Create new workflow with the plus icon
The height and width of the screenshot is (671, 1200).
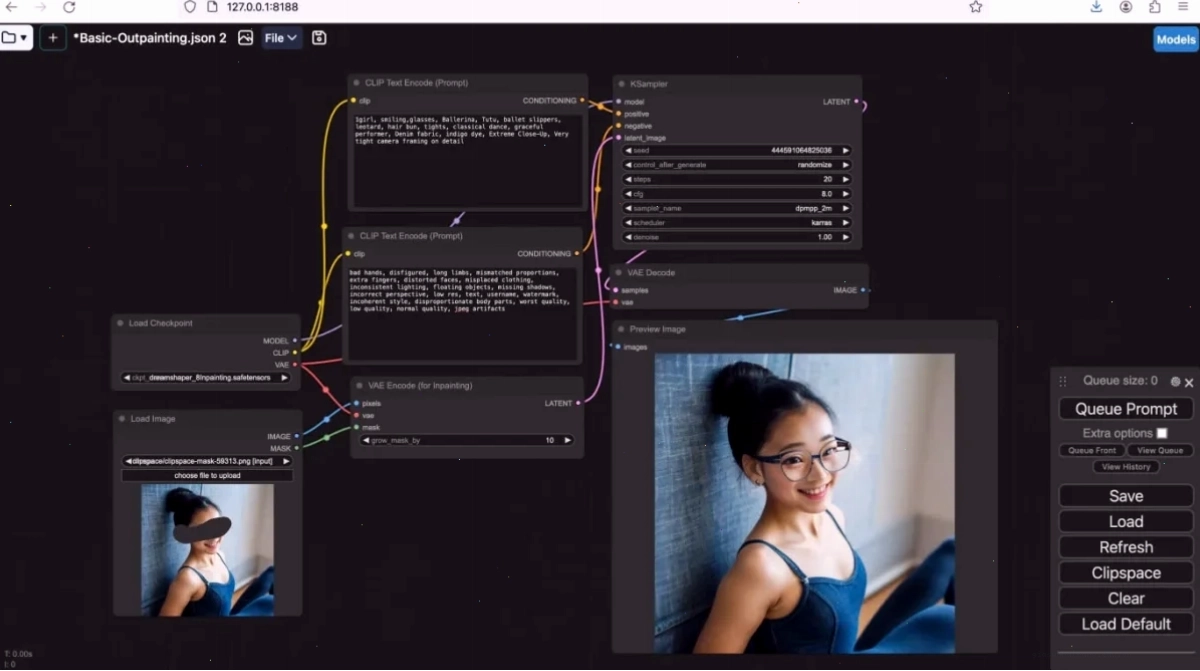click(53, 38)
